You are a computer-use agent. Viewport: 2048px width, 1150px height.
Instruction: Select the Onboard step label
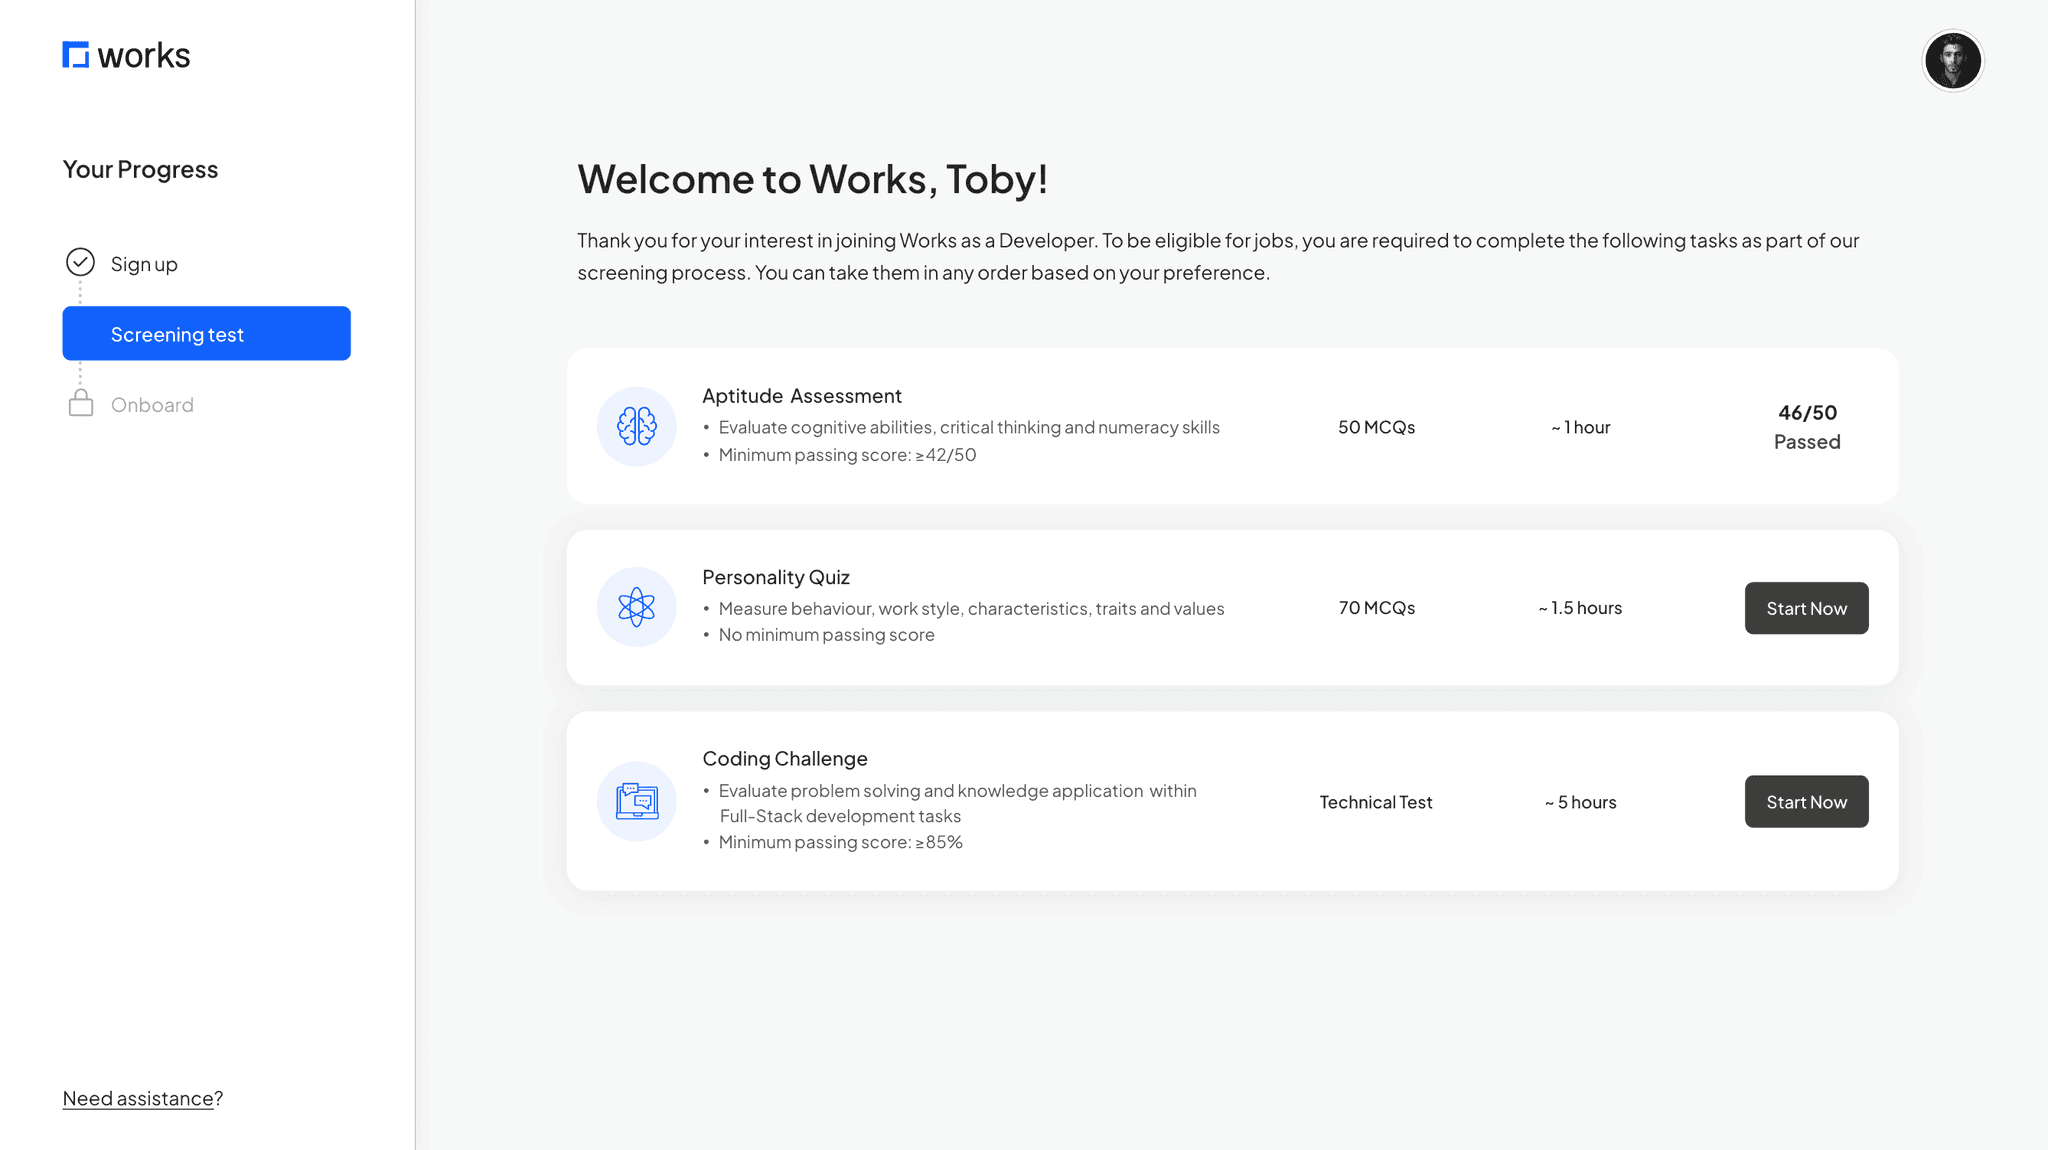152,405
